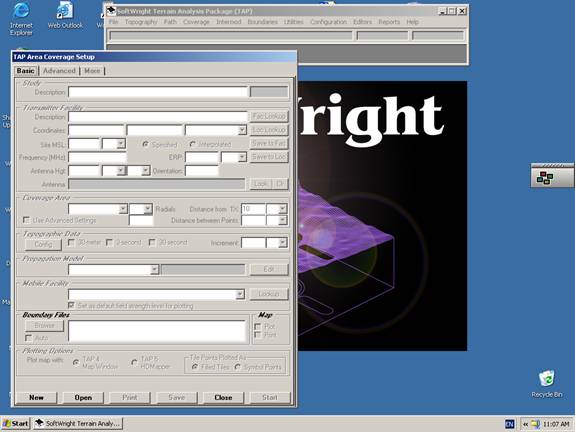Open the Editors menu
This screenshot has height=432, width=575.
coord(362,22)
